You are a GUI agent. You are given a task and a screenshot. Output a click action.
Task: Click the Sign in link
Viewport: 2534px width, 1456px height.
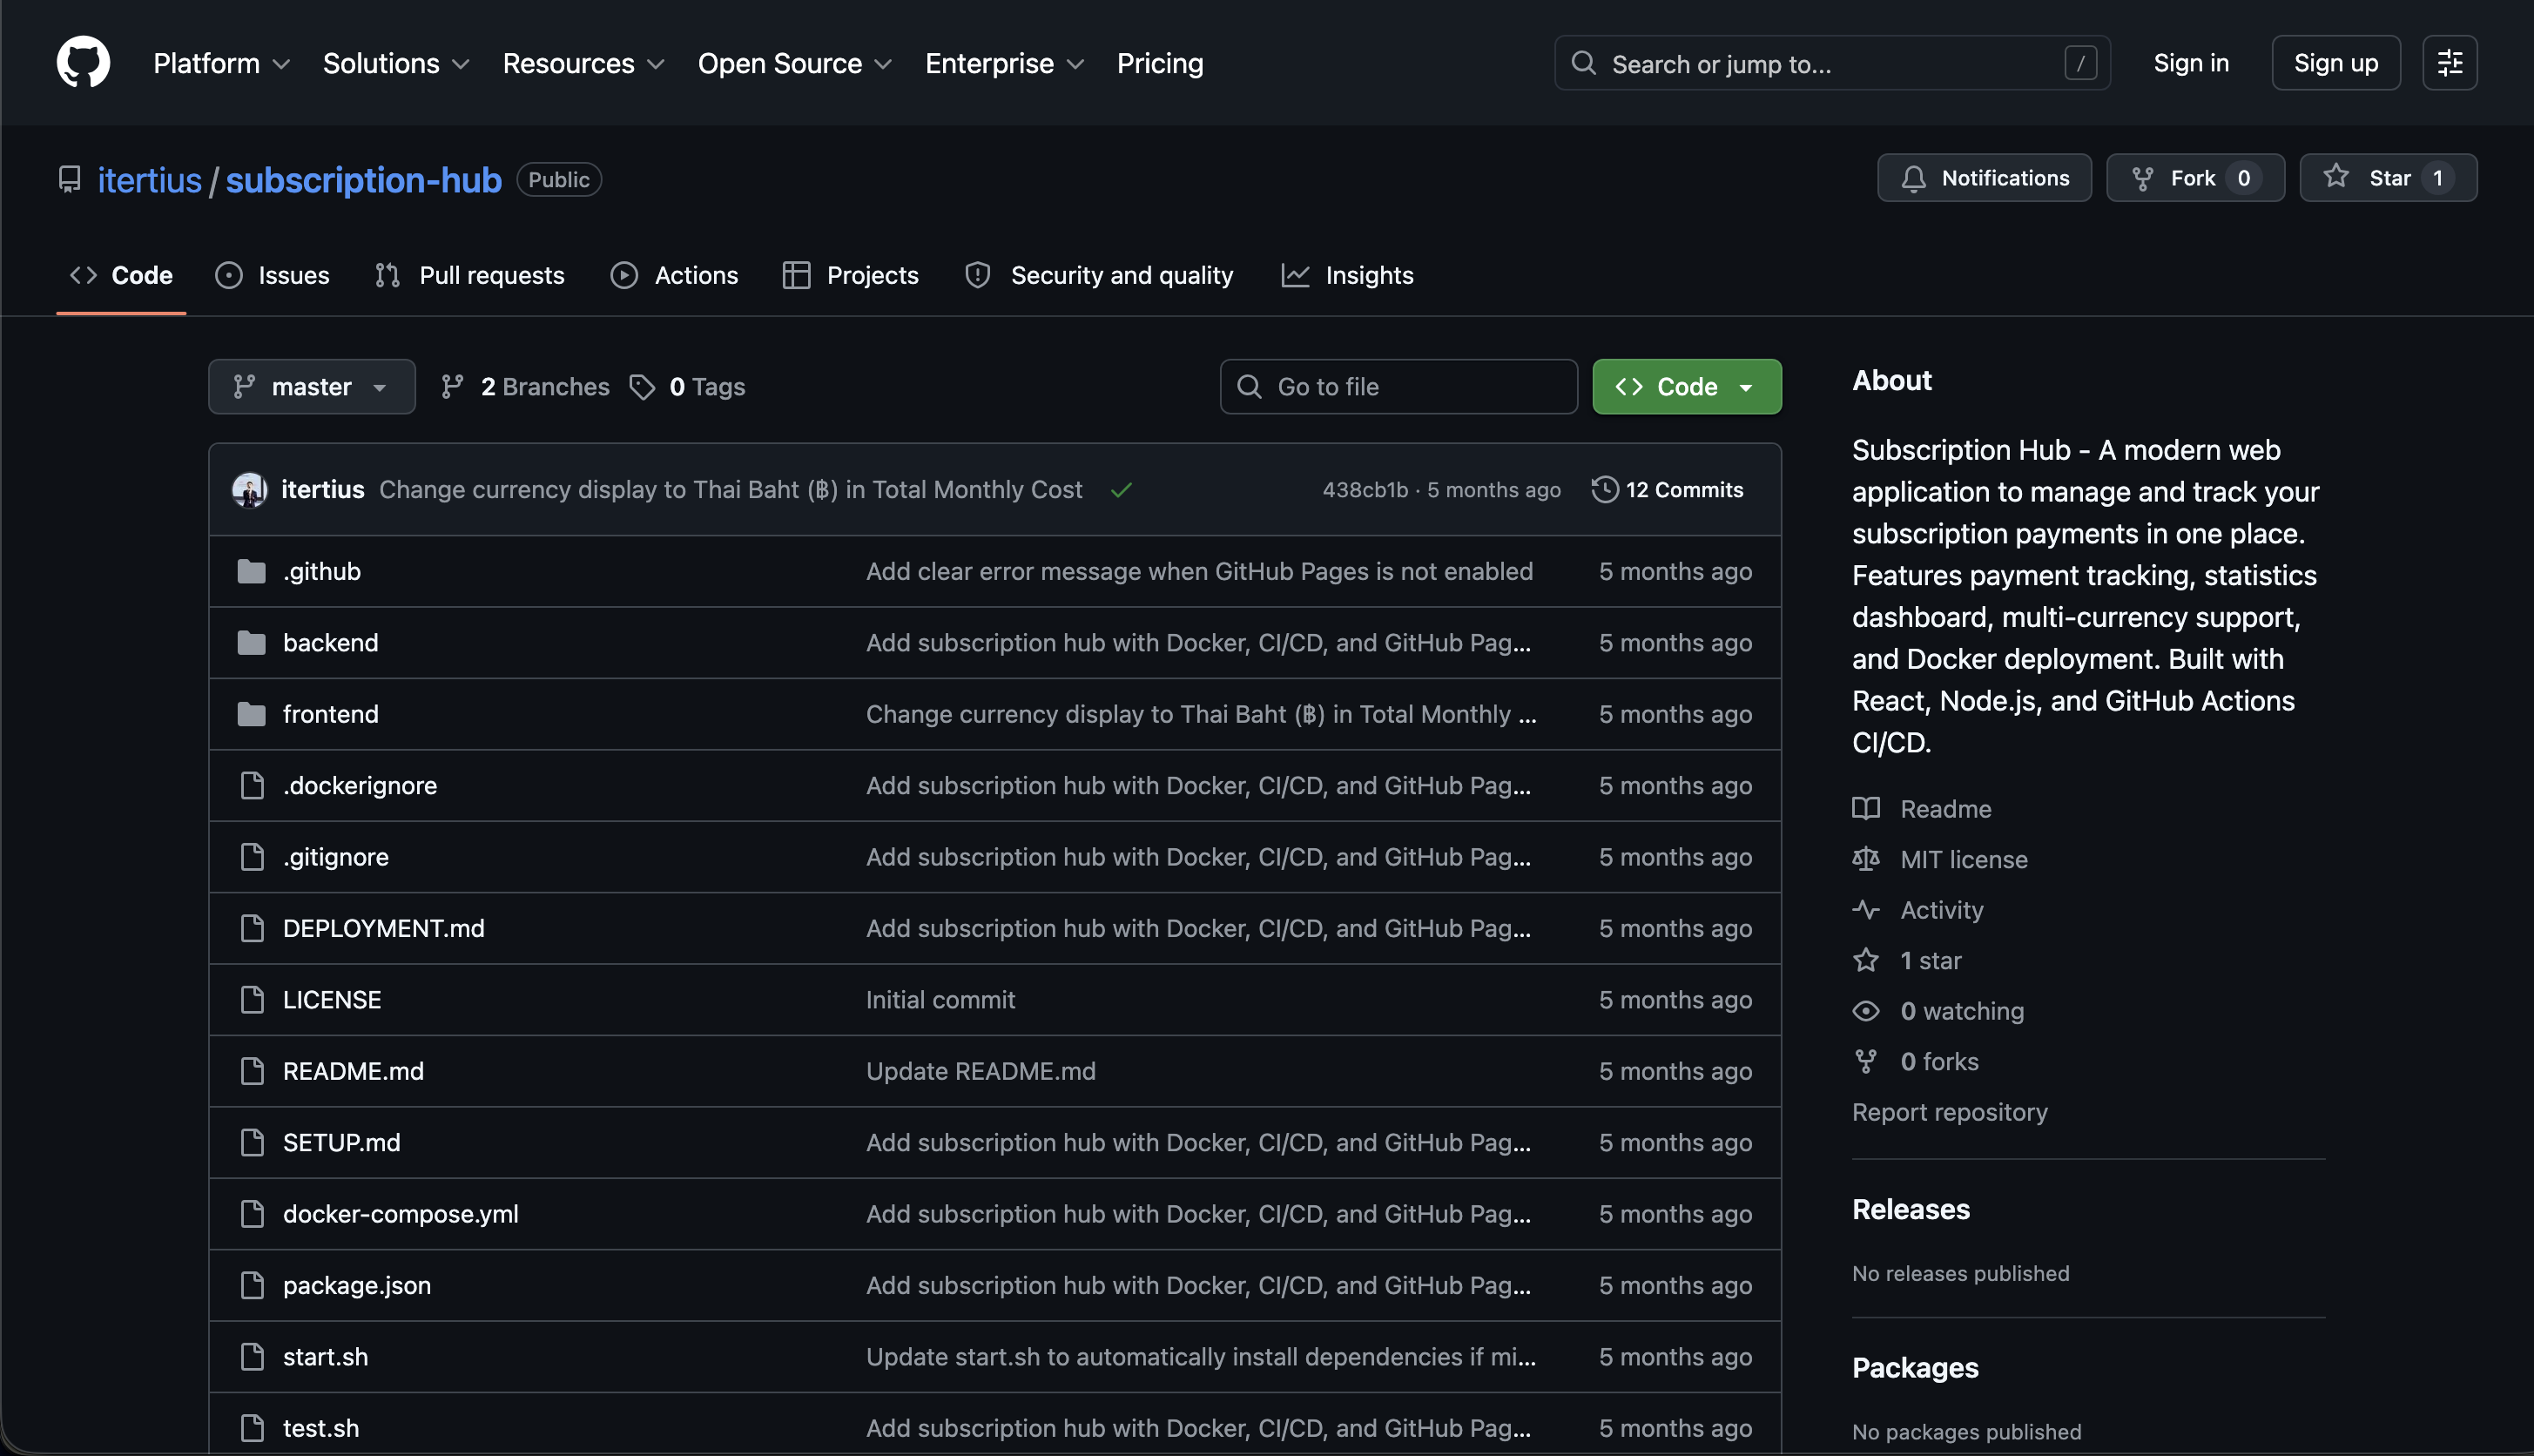click(2190, 63)
